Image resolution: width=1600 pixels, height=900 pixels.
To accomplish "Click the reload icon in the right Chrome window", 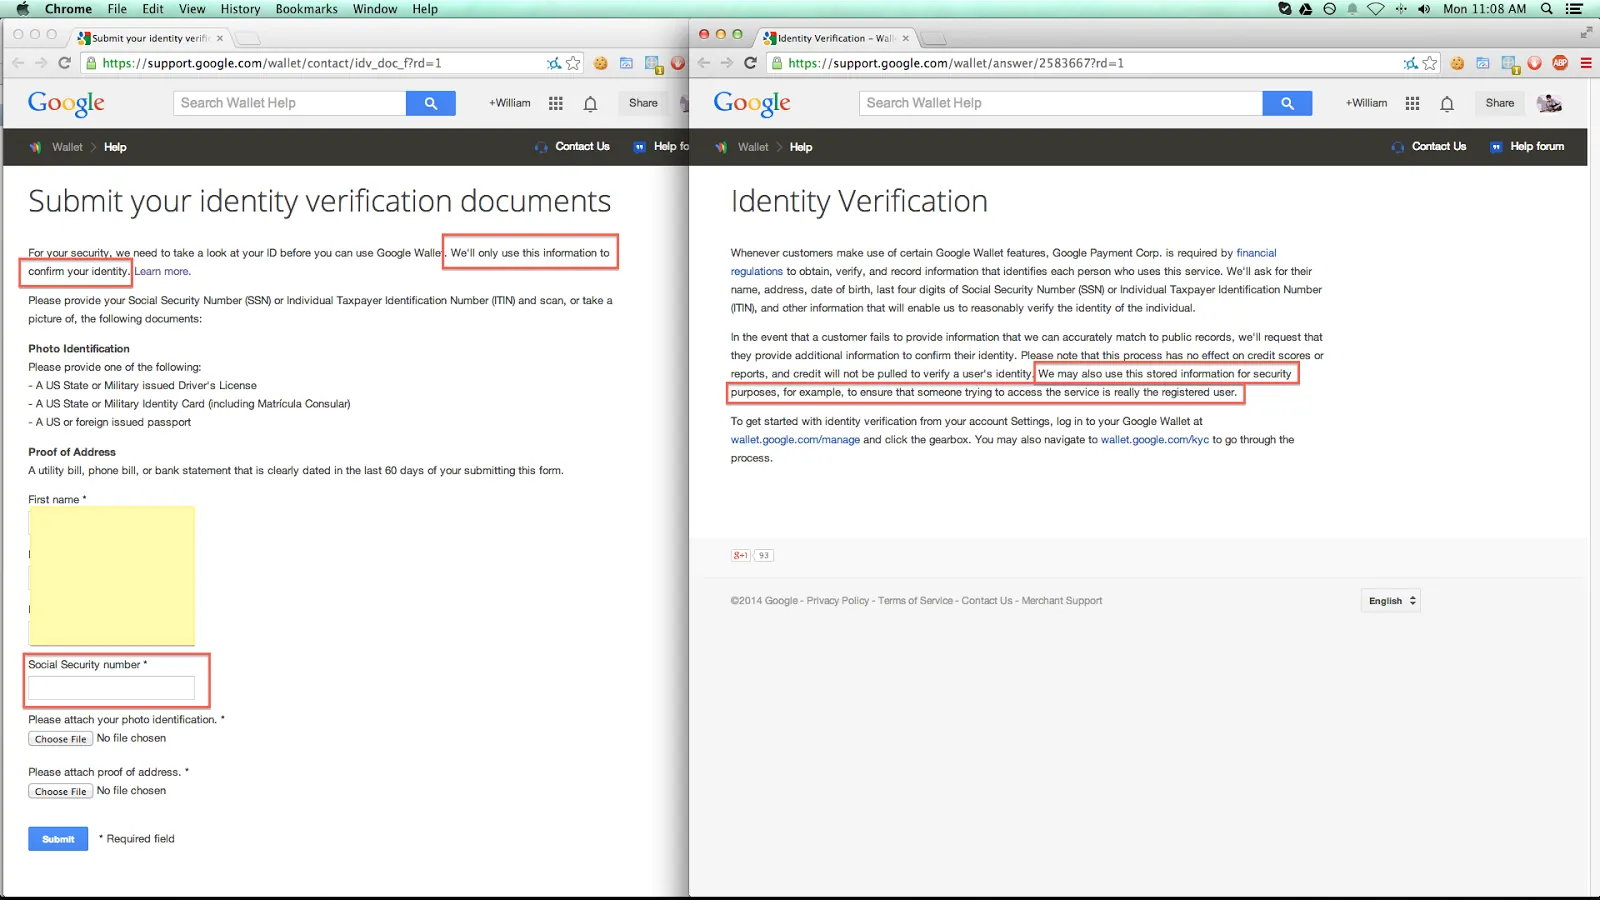I will pyautogui.click(x=750, y=63).
